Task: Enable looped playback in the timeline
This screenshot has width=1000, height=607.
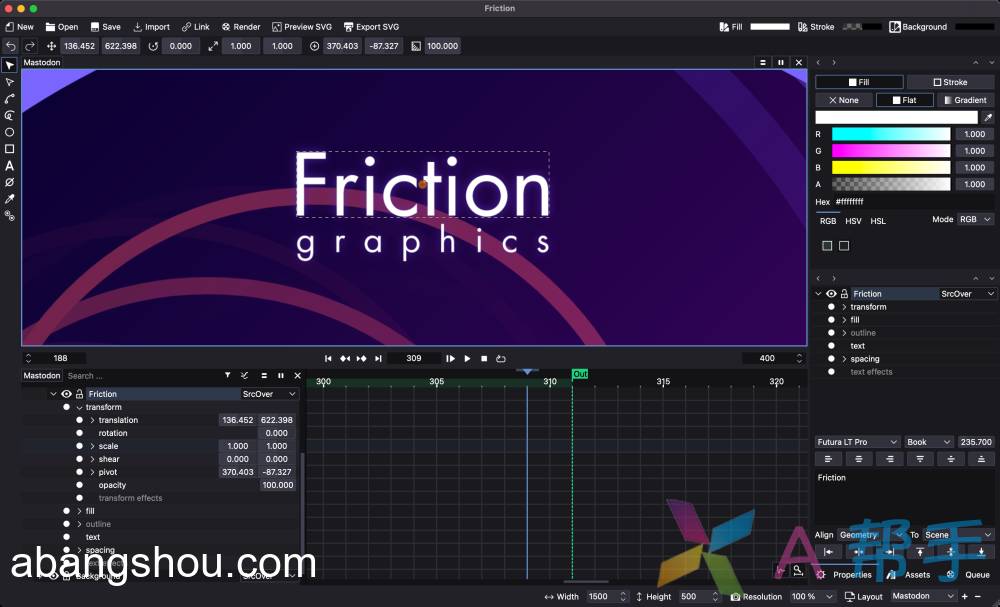Action: point(500,358)
